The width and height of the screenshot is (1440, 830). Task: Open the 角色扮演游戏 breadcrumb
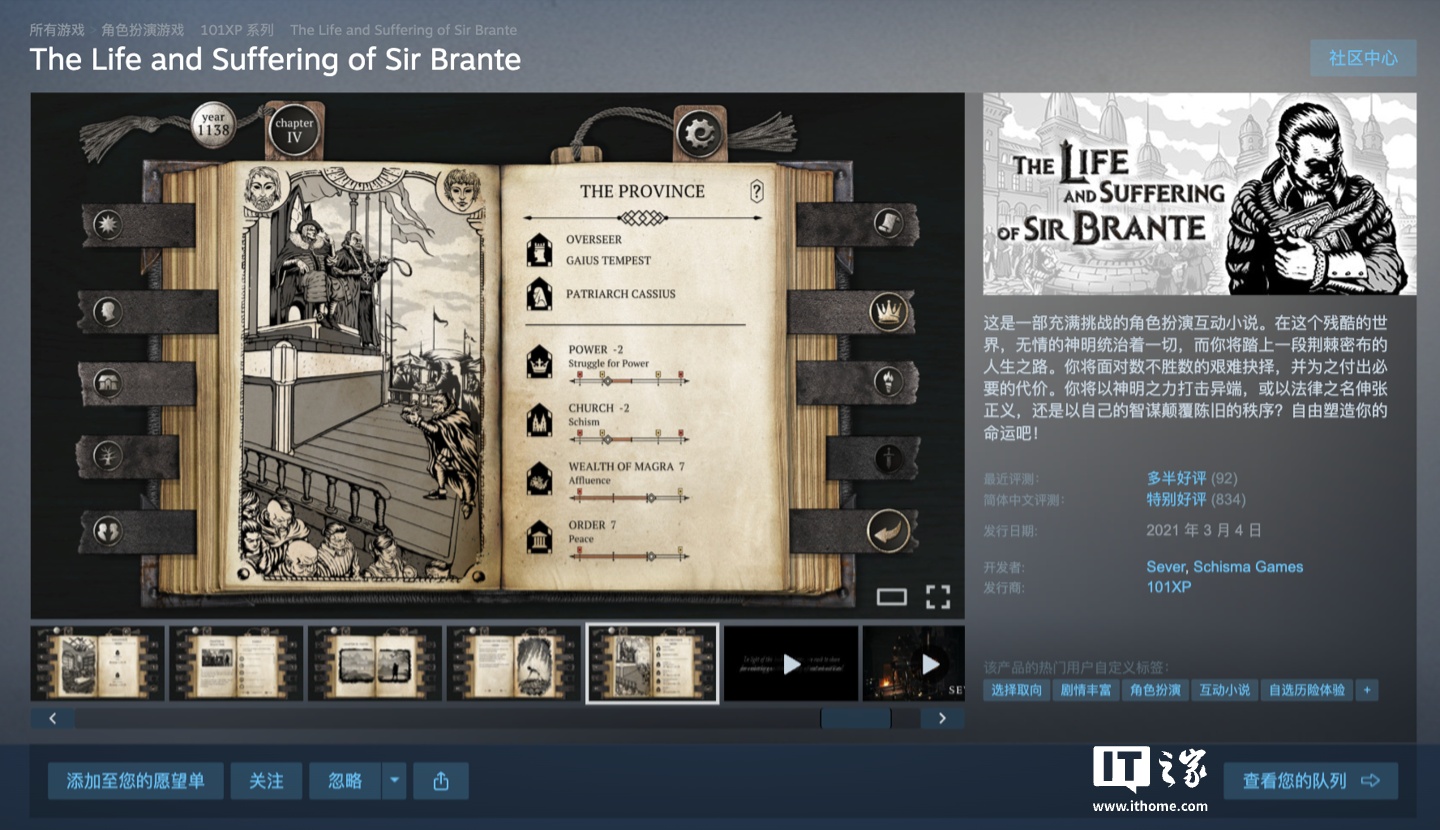[143, 30]
